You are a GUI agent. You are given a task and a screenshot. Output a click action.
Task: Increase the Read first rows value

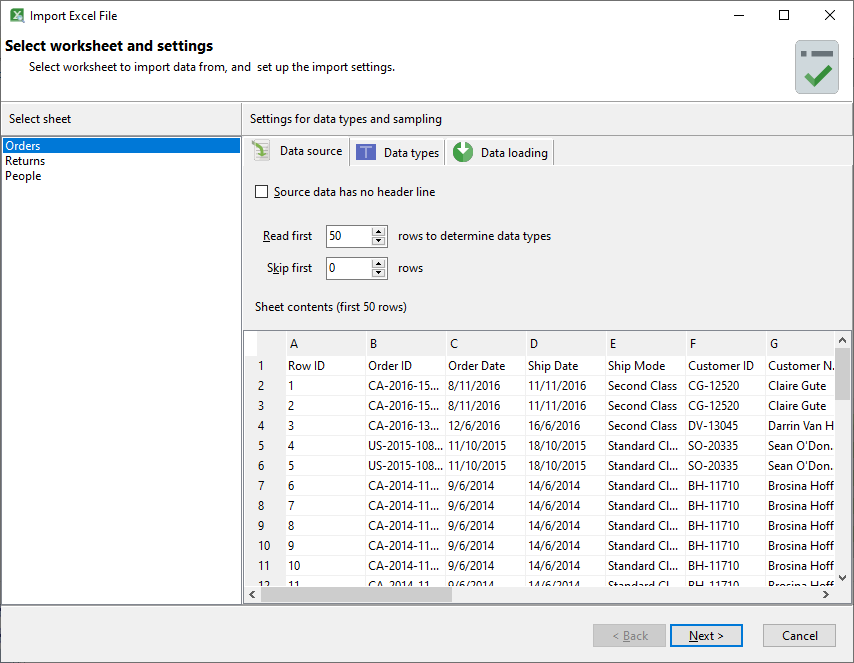tap(379, 232)
